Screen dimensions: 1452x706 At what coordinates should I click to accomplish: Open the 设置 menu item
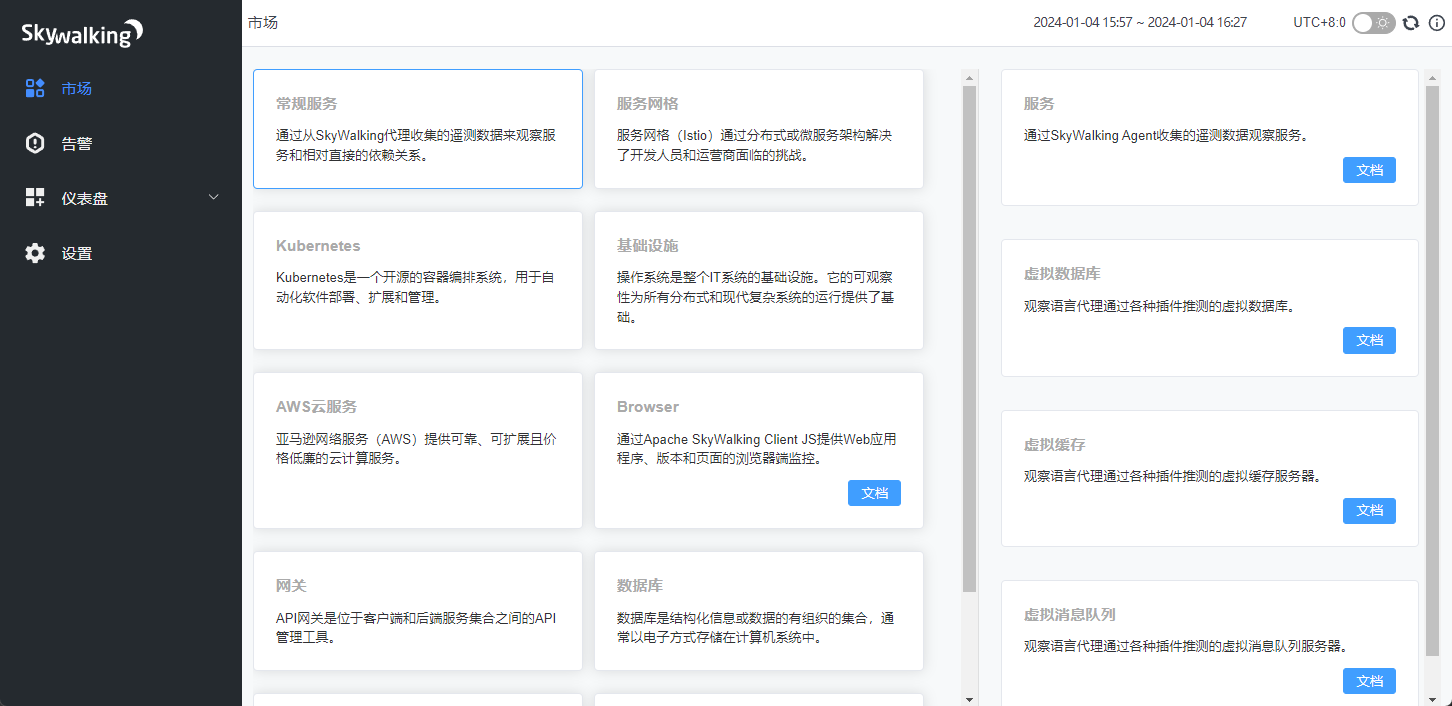click(77, 253)
